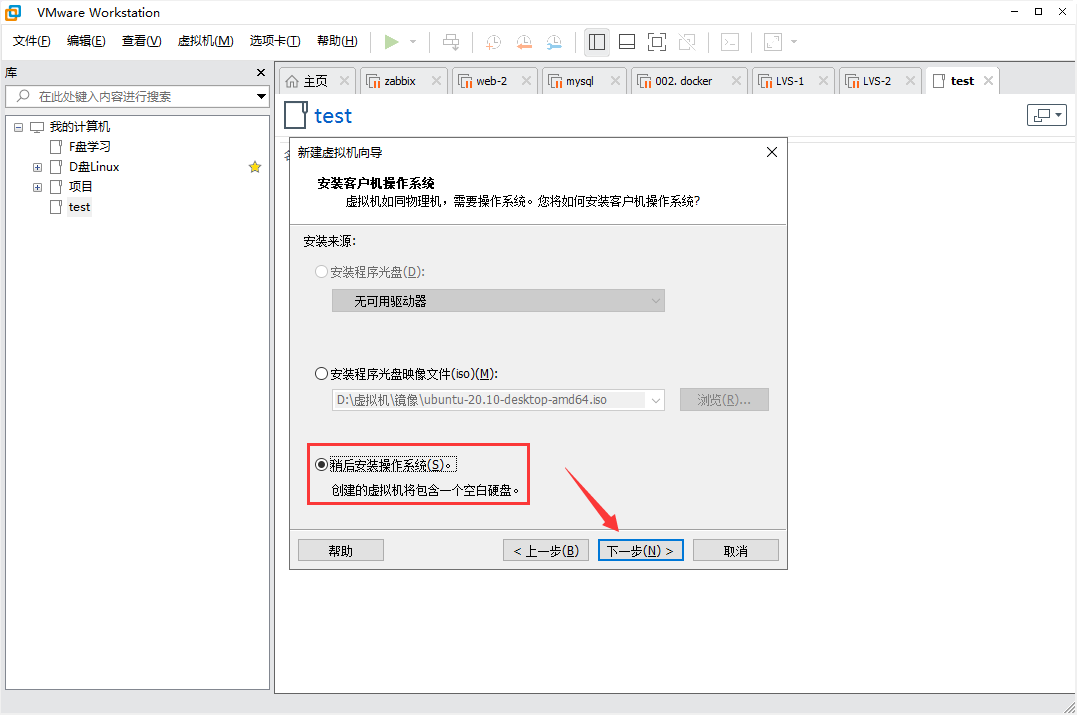The width and height of the screenshot is (1077, 715).
Task: Select the 项目 folder in the library
Action: pyautogui.click(x=80, y=187)
